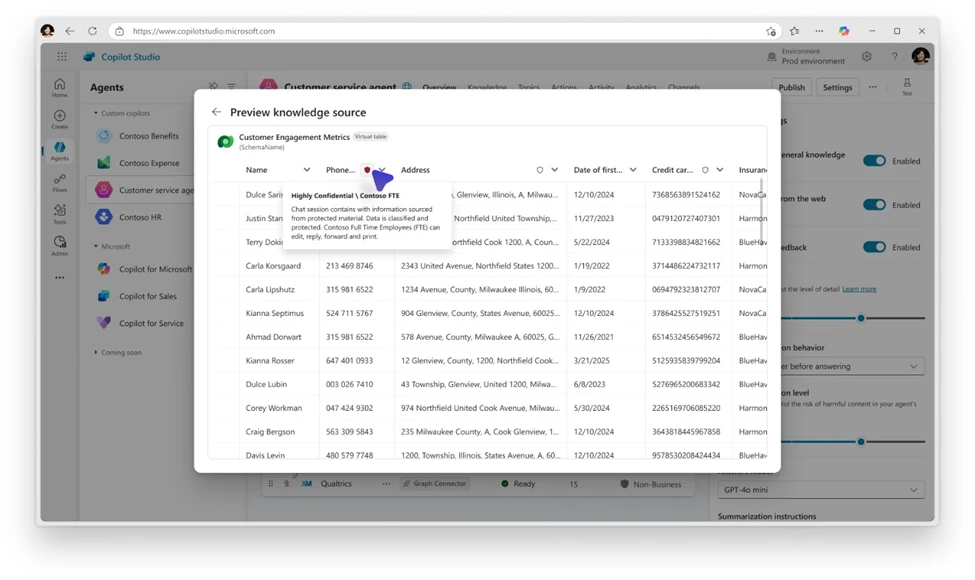Open the Admin icon in the sidebar
Image resolution: width=975 pixels, height=580 pixels.
point(59,242)
